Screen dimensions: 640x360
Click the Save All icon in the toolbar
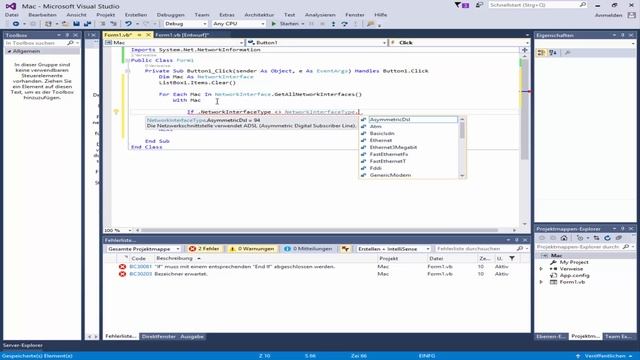pyautogui.click(x=87, y=24)
